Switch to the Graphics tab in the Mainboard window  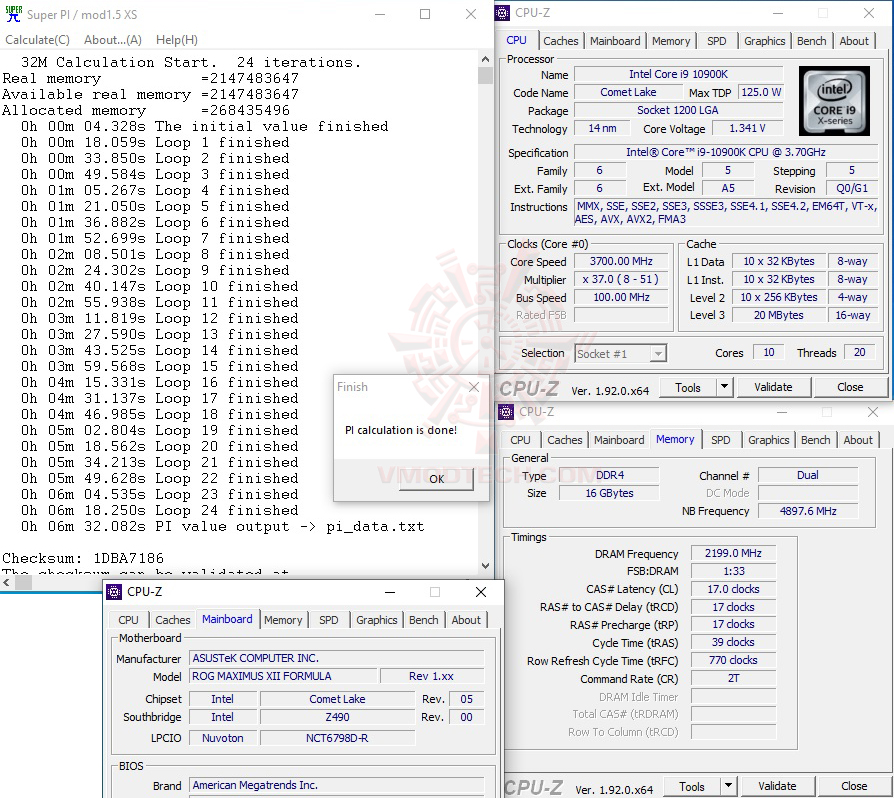[376, 620]
